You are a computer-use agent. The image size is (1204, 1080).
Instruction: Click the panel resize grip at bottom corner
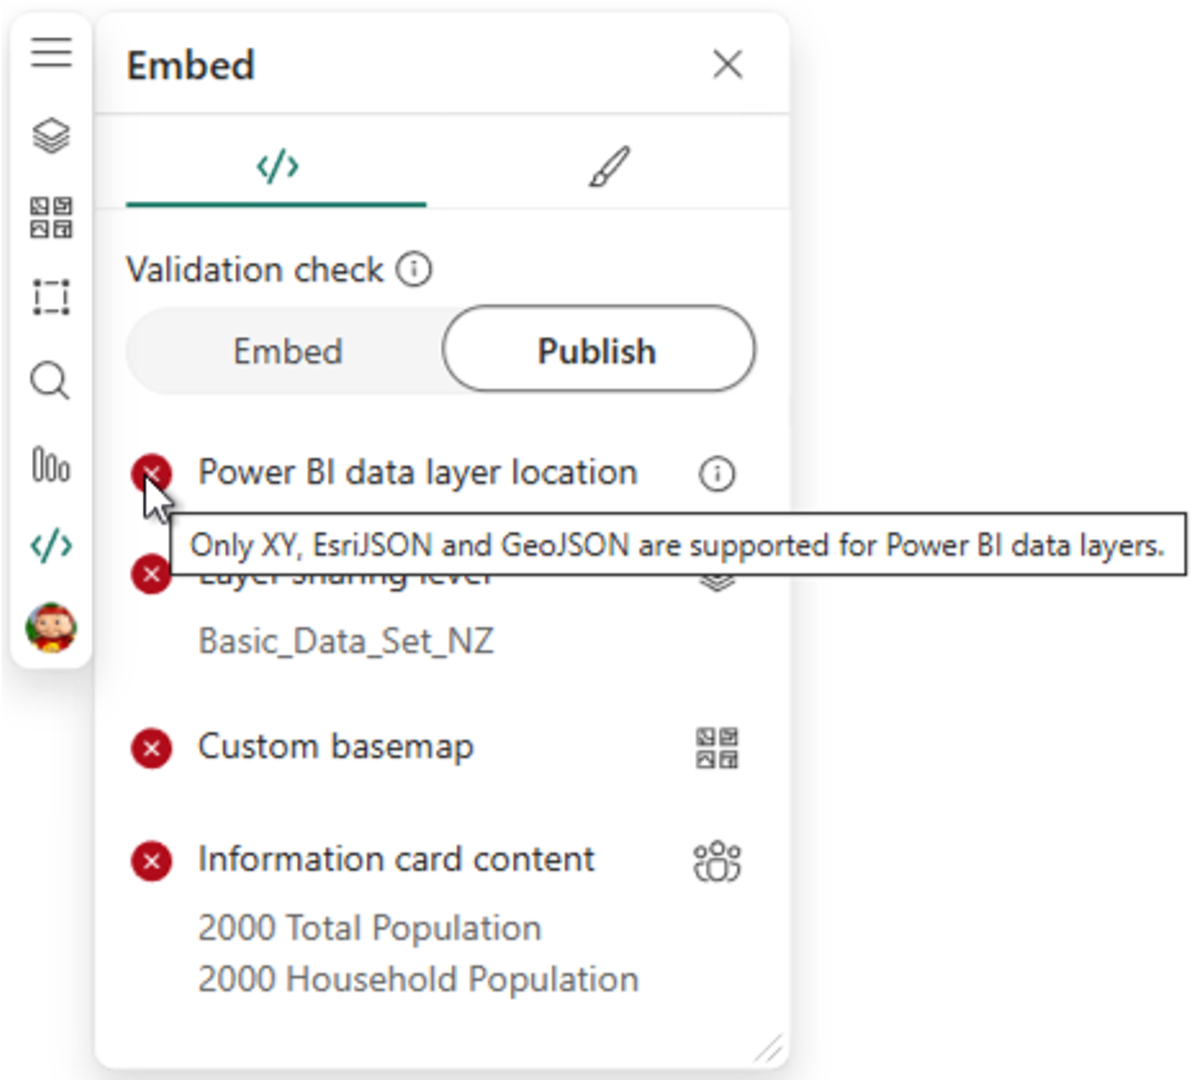[x=768, y=1048]
